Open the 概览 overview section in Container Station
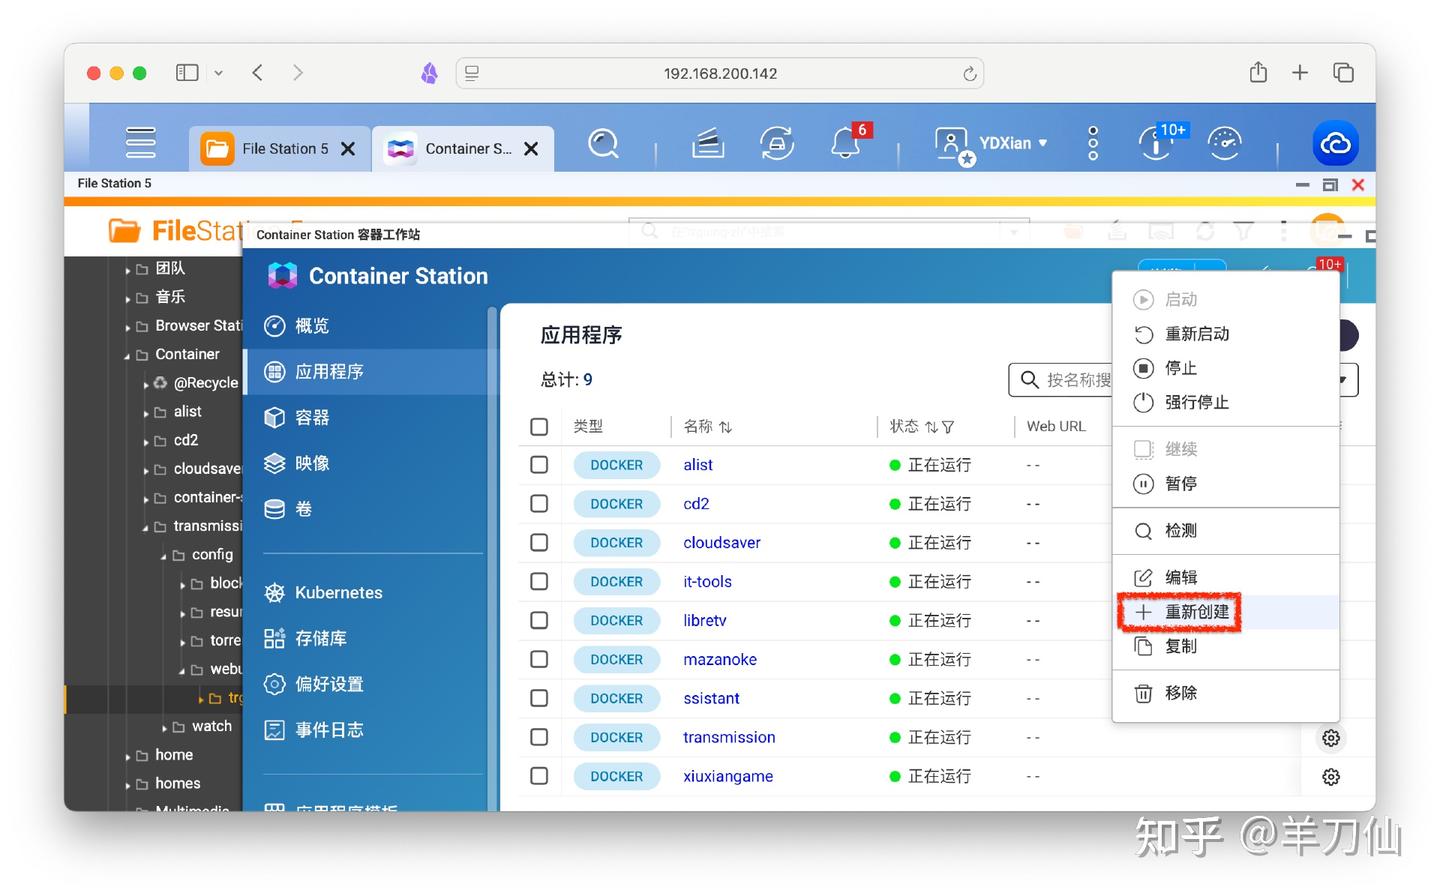1440x896 pixels. (x=311, y=325)
